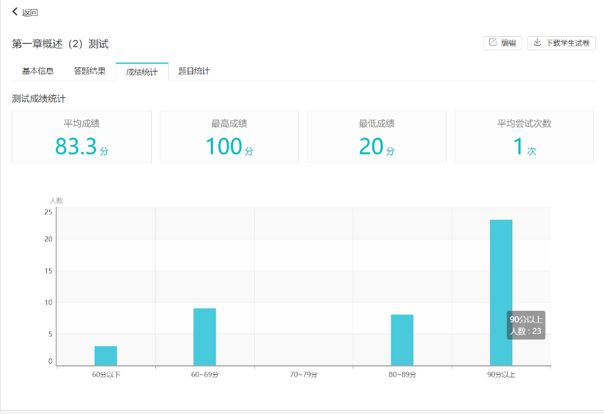The width and height of the screenshot is (604, 414).
Task: Click the 人数 y-axis title
Action: (x=56, y=200)
